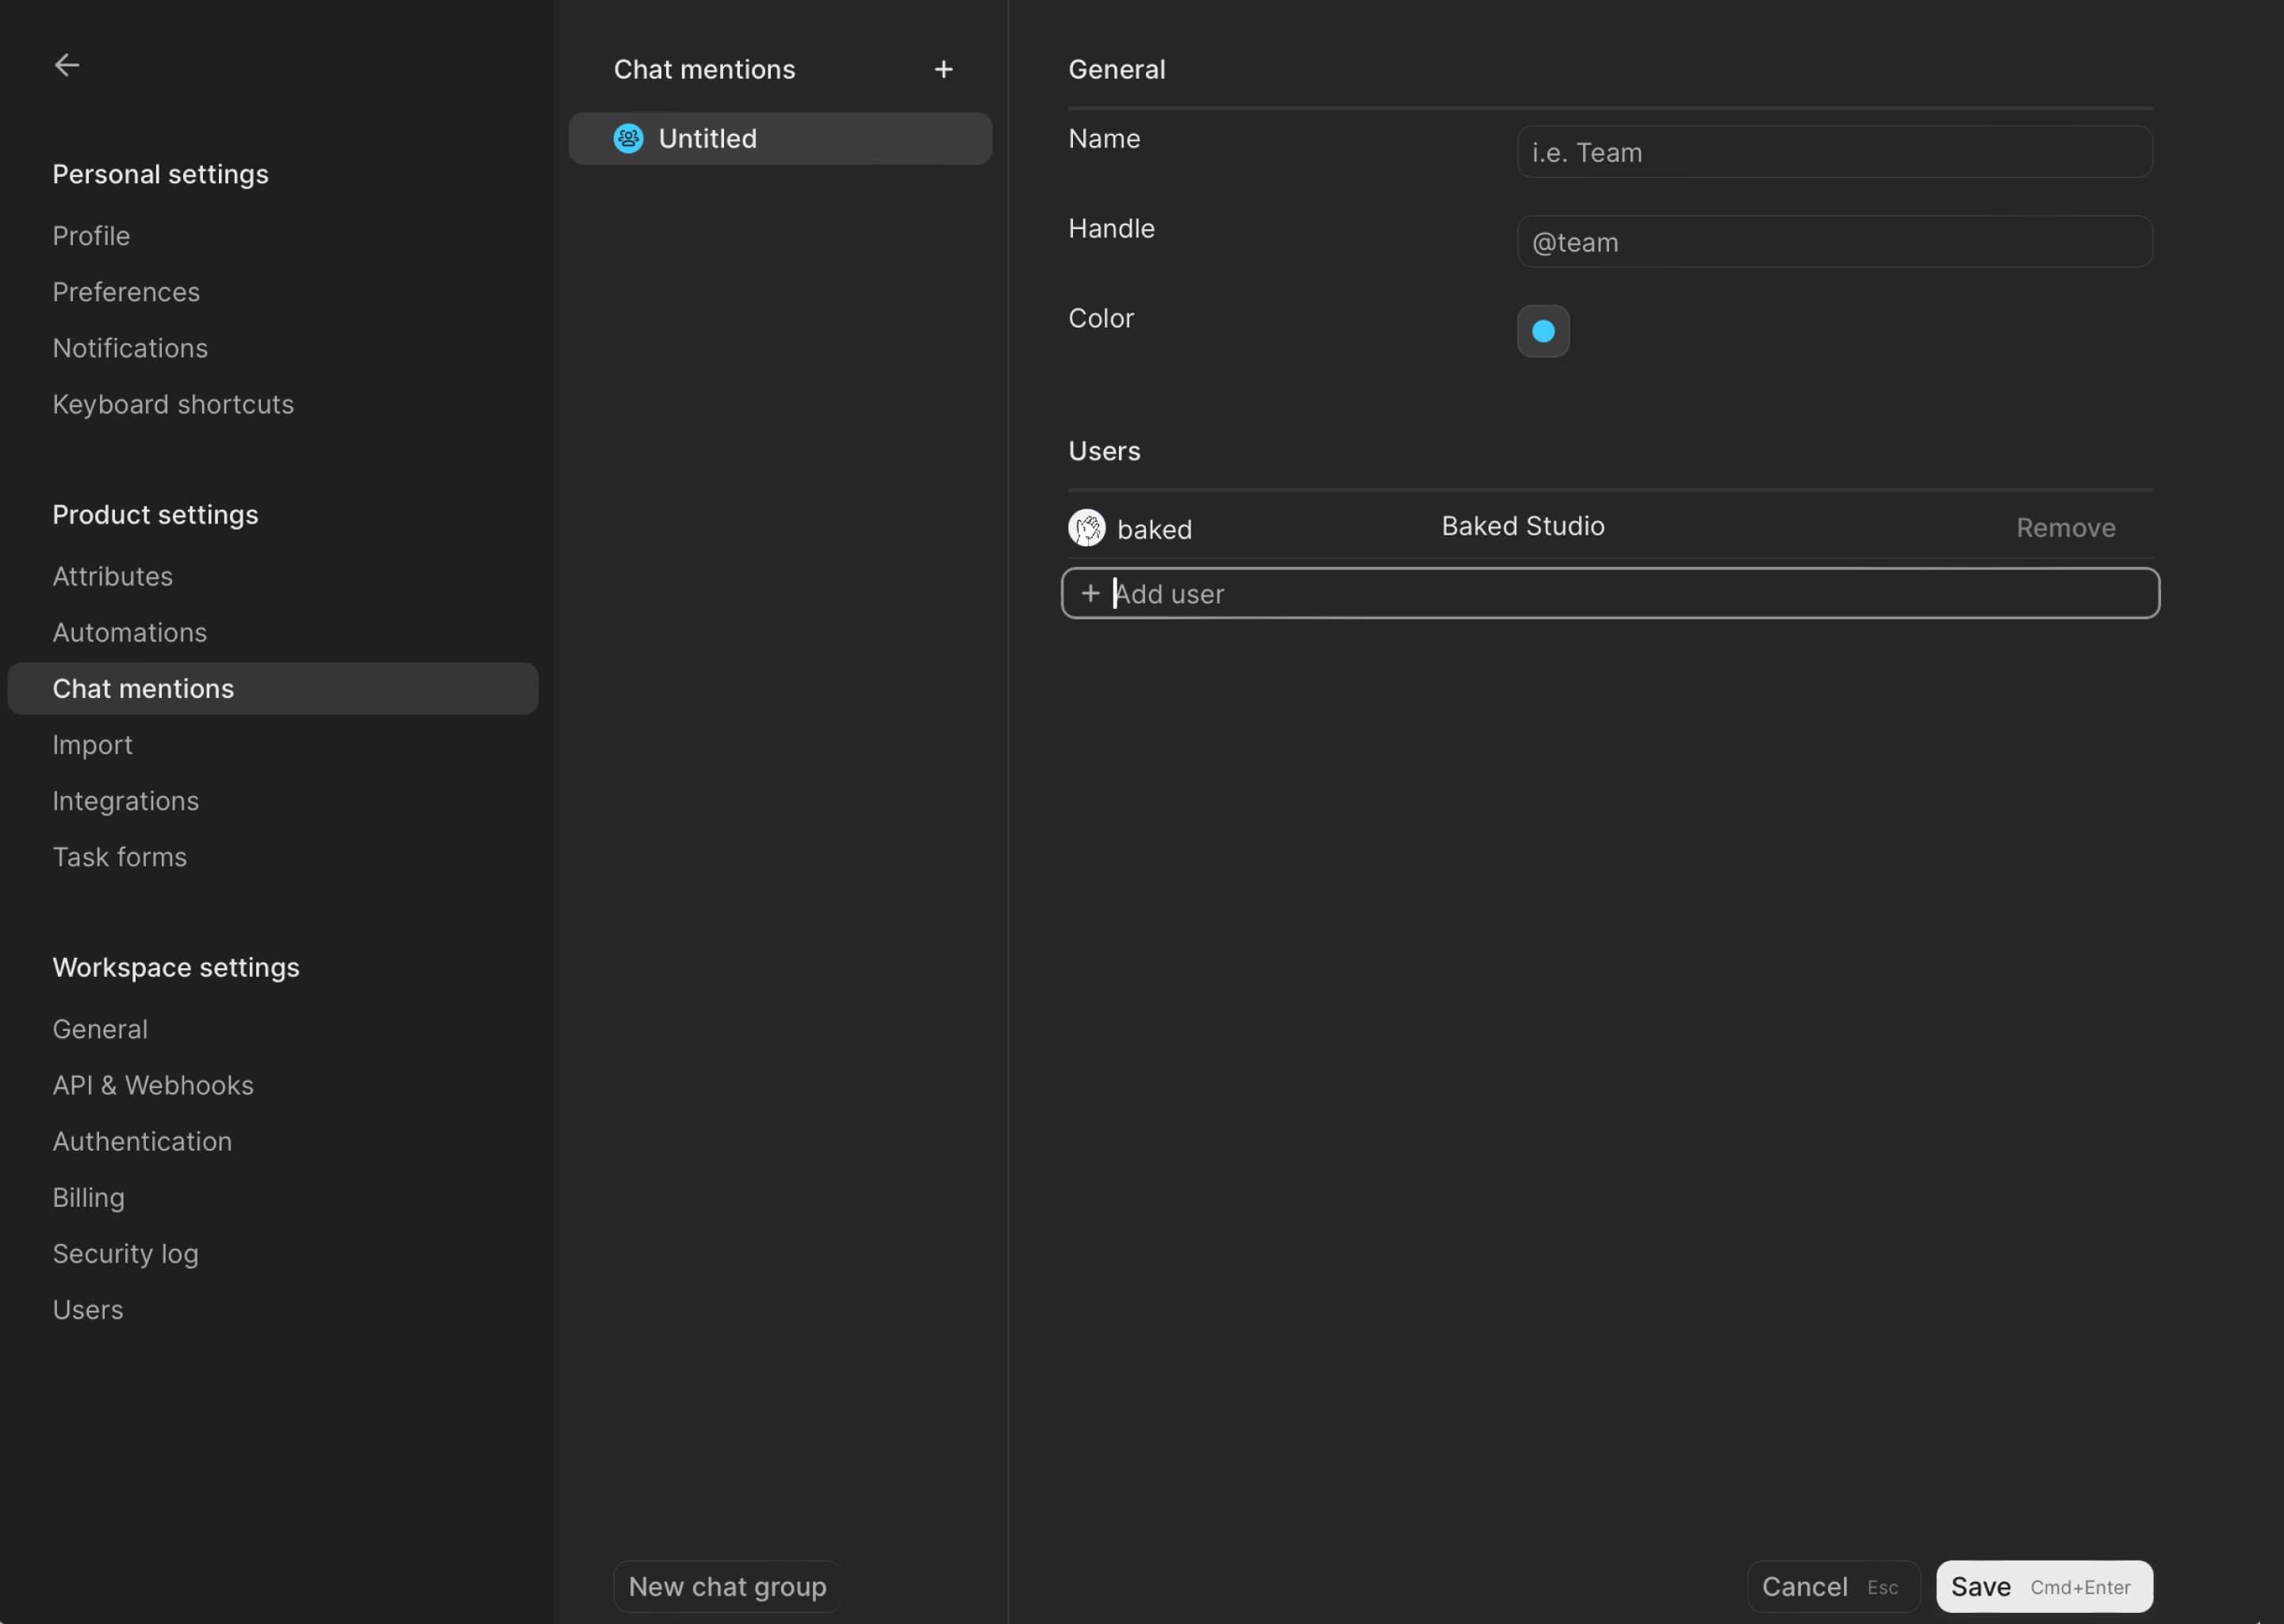Click the Chat mentions panel title
Screen dimensions: 2284x1624
[x=704, y=69]
